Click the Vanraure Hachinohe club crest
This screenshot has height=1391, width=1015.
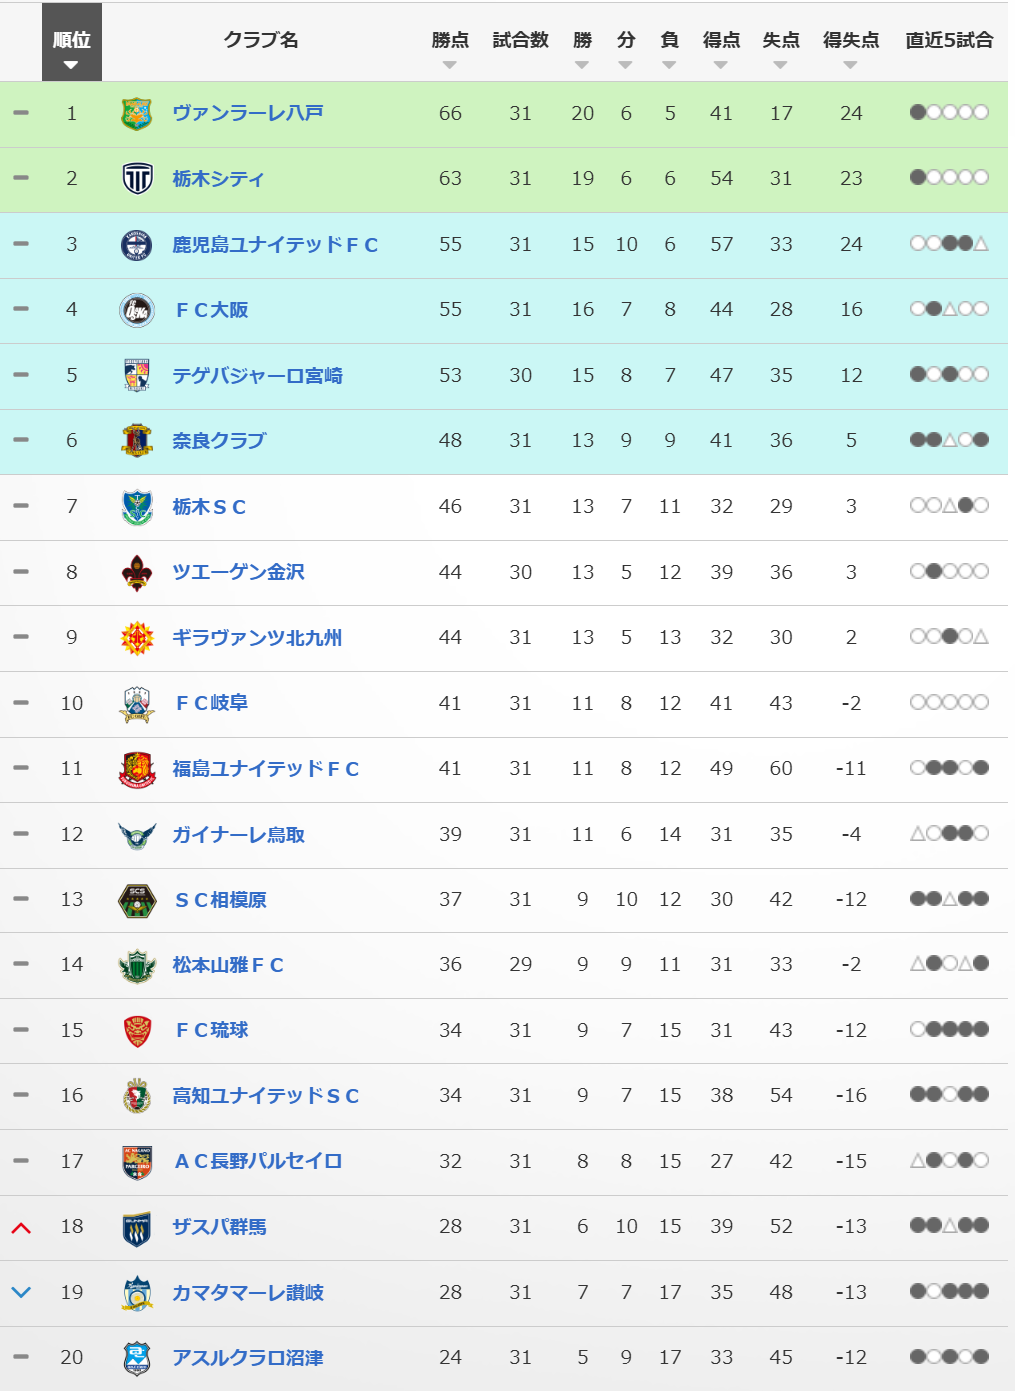tap(136, 114)
